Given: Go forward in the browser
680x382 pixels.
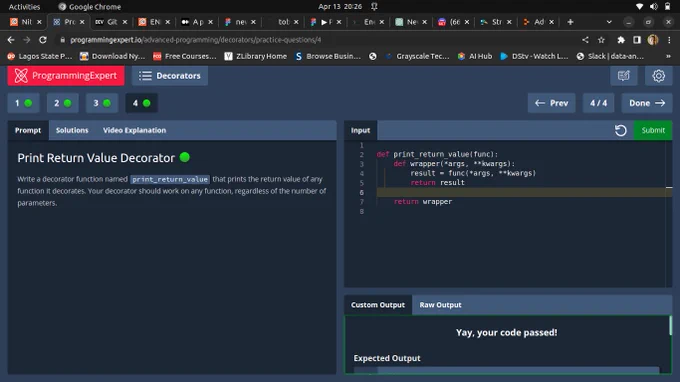Looking at the screenshot, I should pos(26,40).
